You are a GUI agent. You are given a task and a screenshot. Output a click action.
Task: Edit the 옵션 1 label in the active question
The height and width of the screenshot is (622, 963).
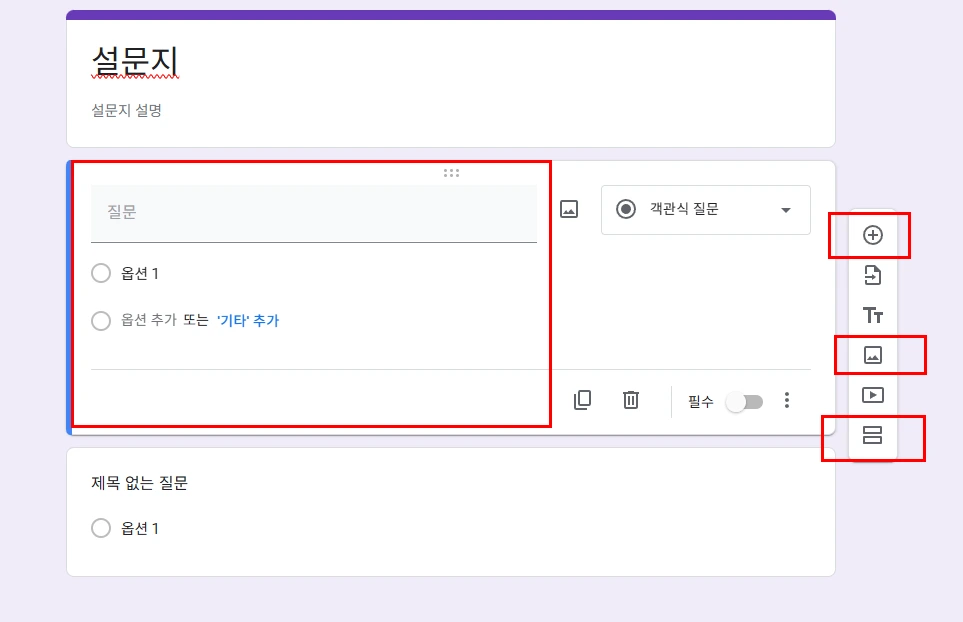coord(140,274)
